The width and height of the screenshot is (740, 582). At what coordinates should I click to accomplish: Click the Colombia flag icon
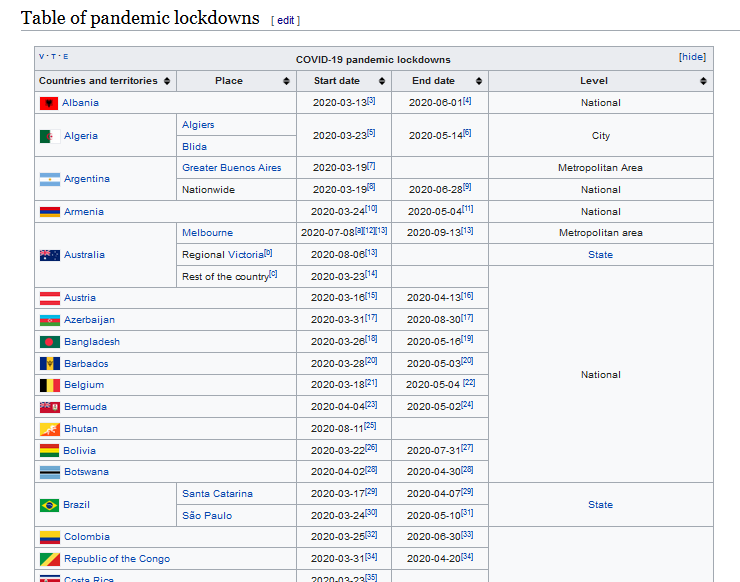50,537
